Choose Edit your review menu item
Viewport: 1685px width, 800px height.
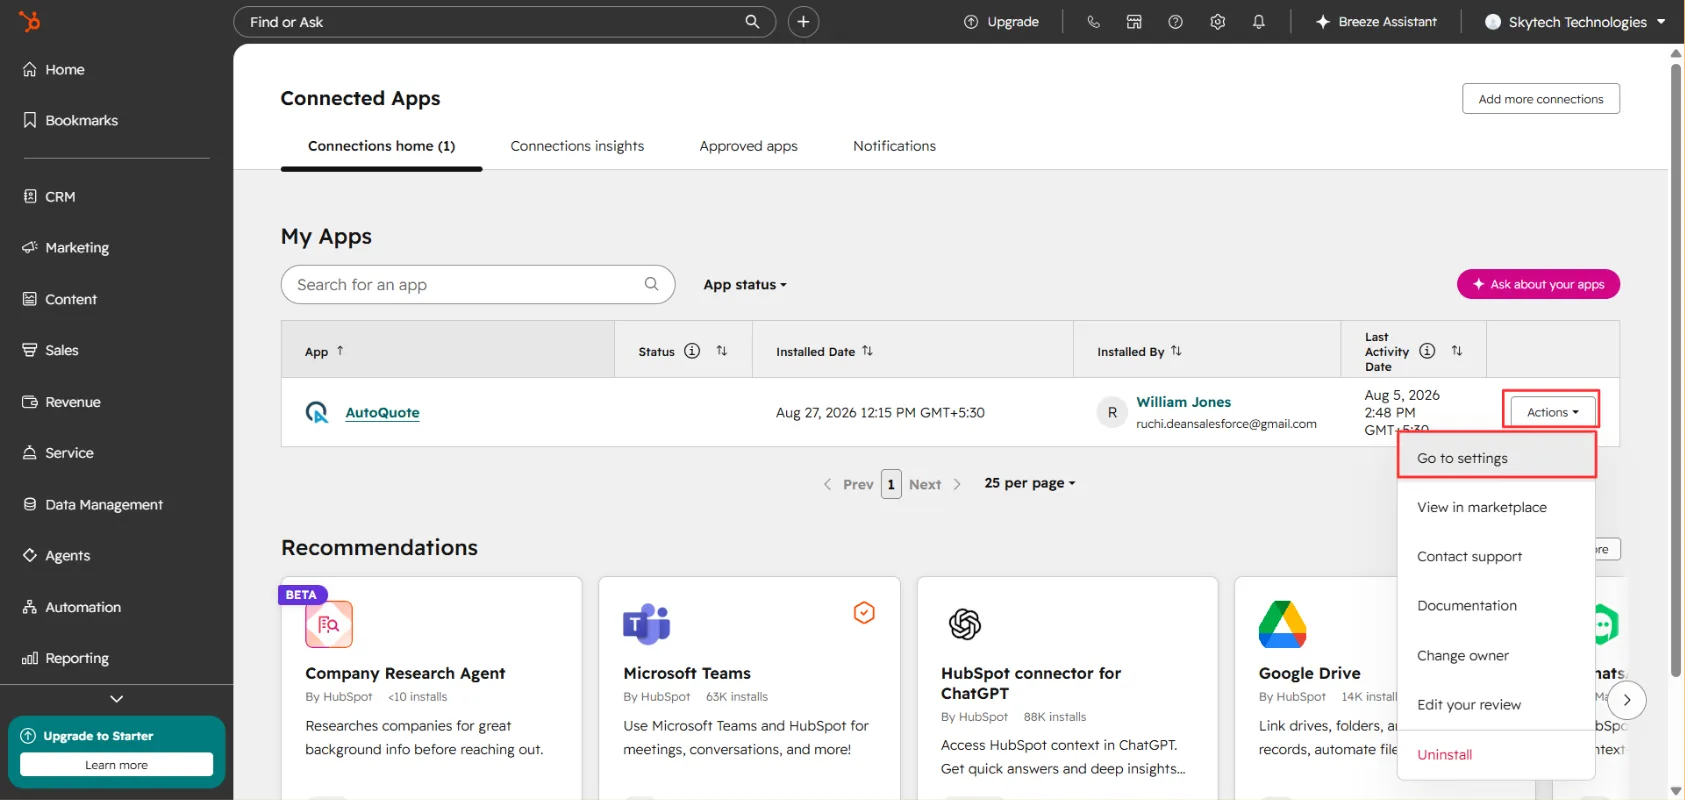tap(1496, 705)
